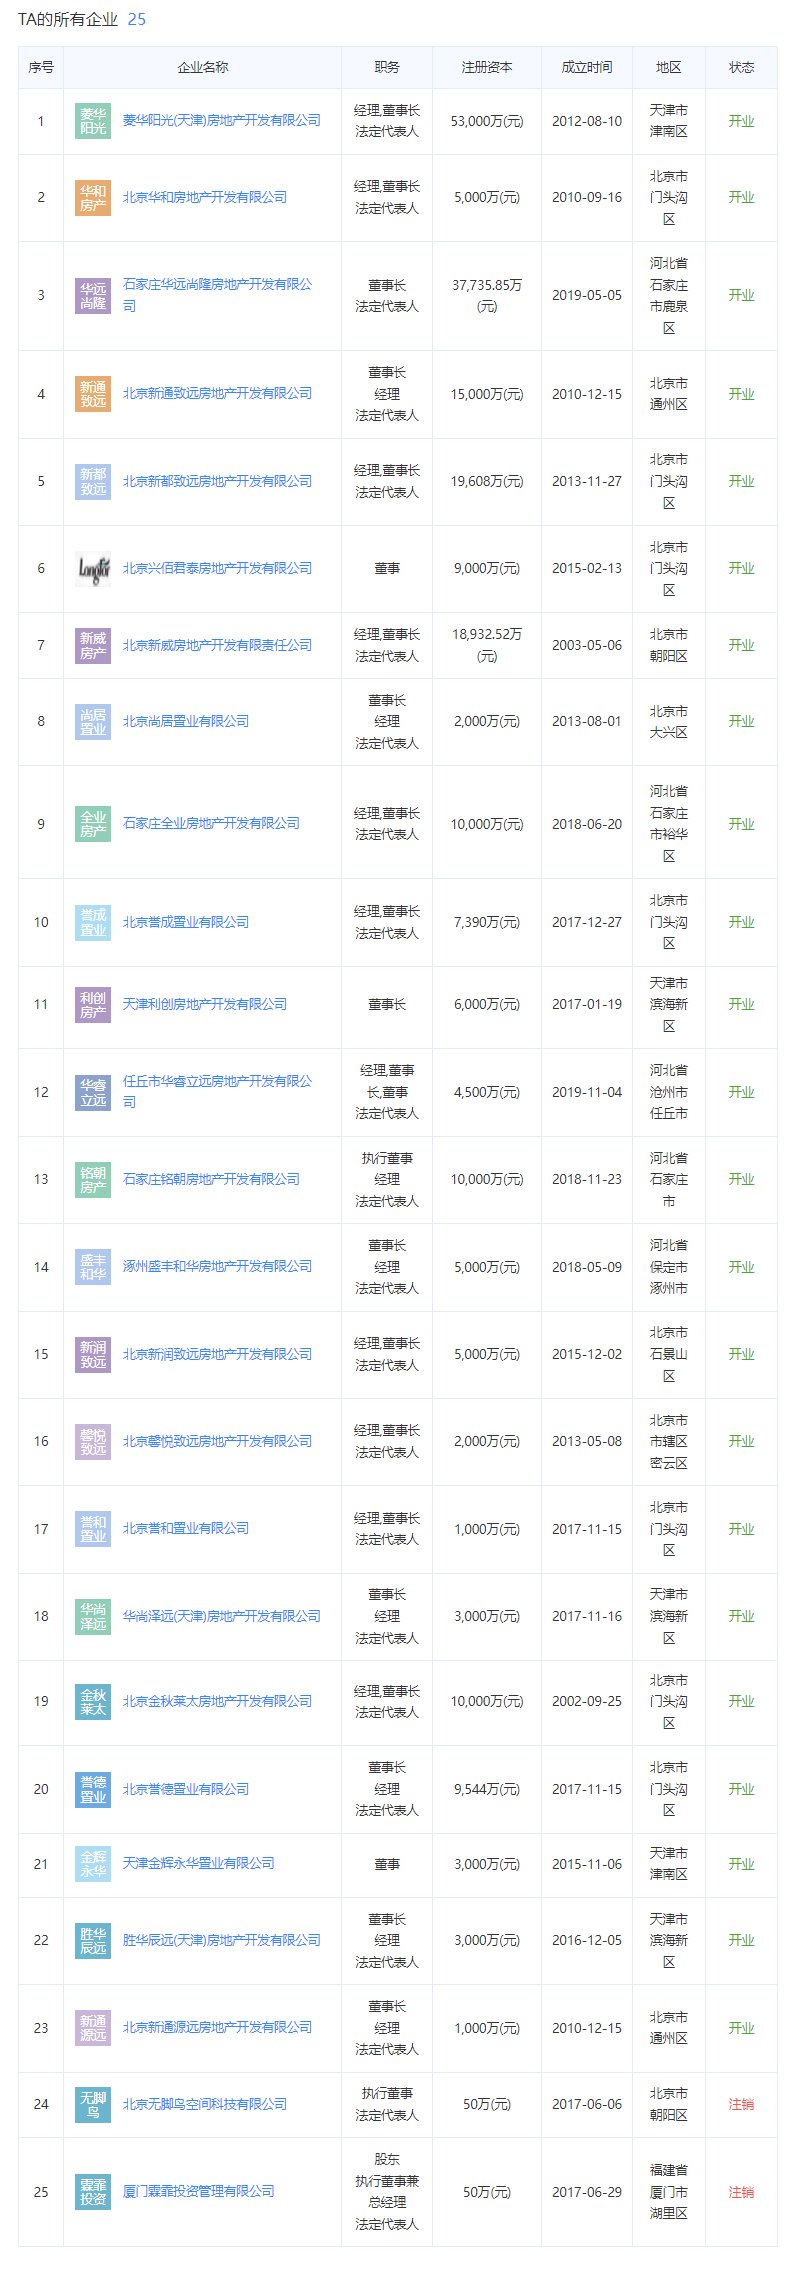Viewport: 800px width, 2270px height.
Task: Click the 馨悦致远 logo icon
Action: 93,1442
